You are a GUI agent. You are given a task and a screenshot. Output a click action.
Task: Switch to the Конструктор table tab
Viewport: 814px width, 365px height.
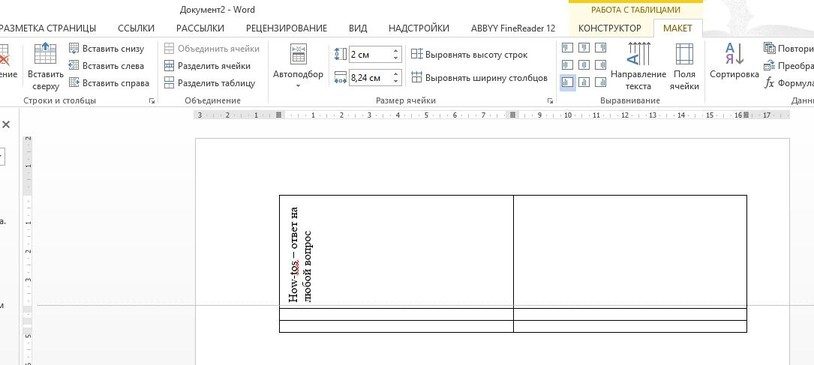tap(609, 28)
